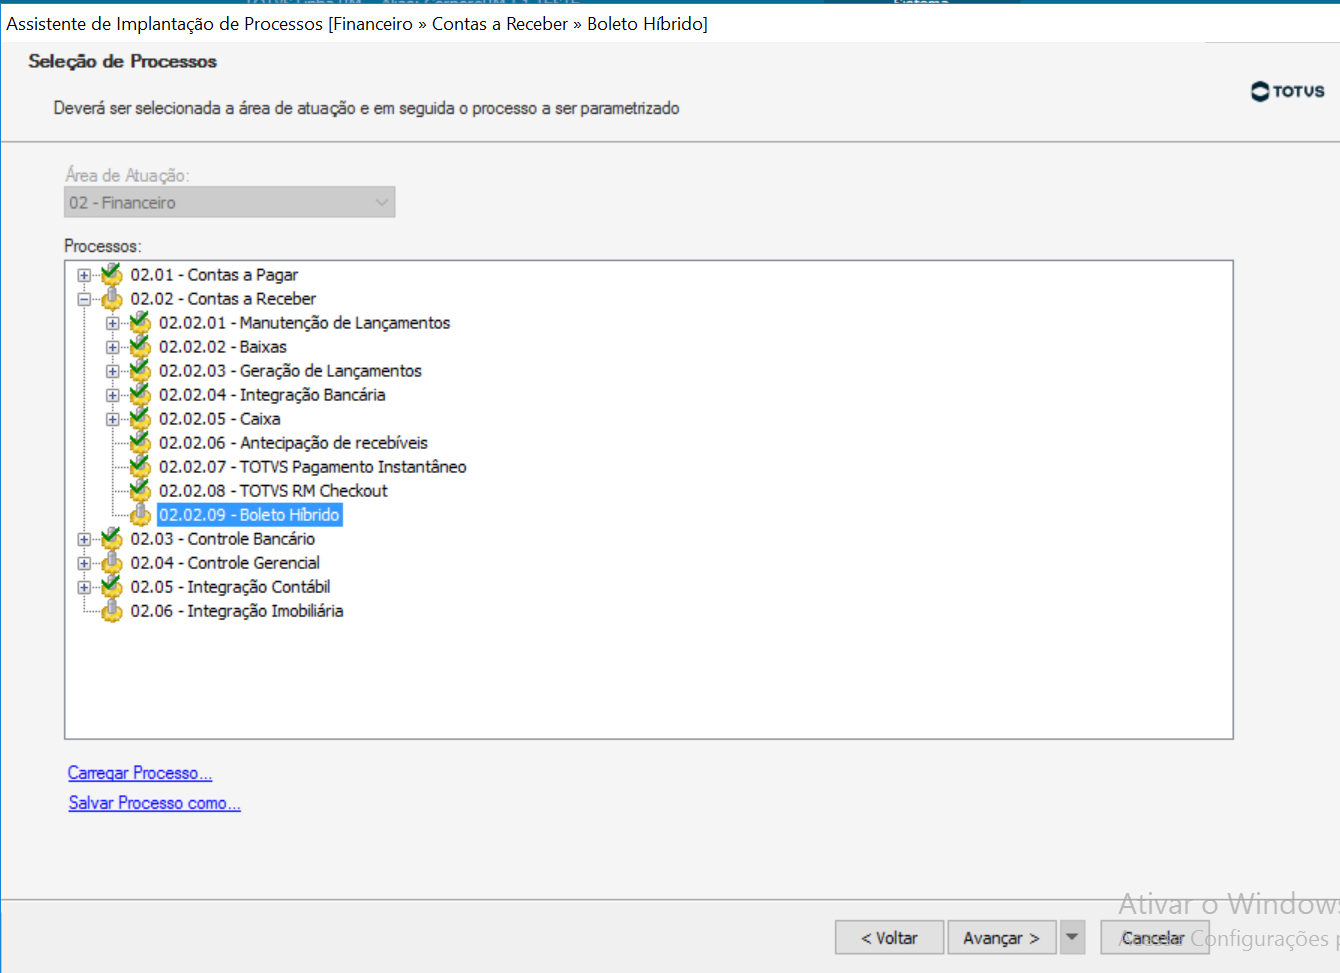Advance with the Avançar button

point(1002,937)
